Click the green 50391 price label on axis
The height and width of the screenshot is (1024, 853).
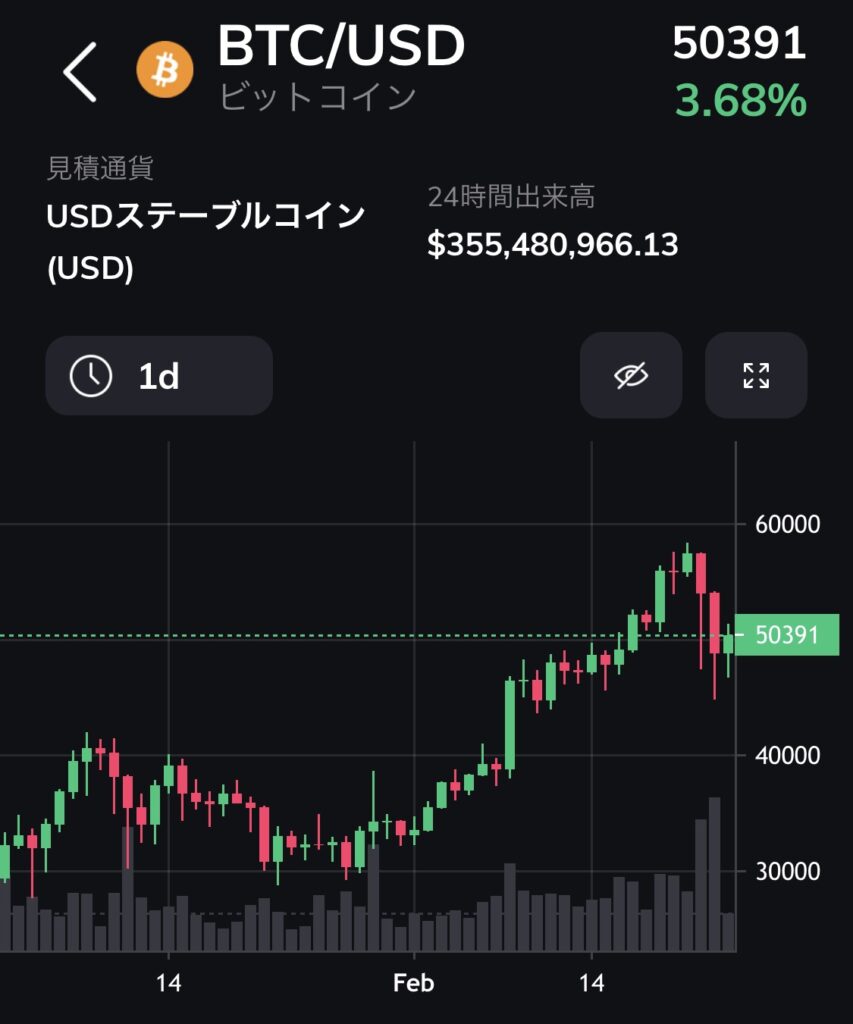[786, 634]
